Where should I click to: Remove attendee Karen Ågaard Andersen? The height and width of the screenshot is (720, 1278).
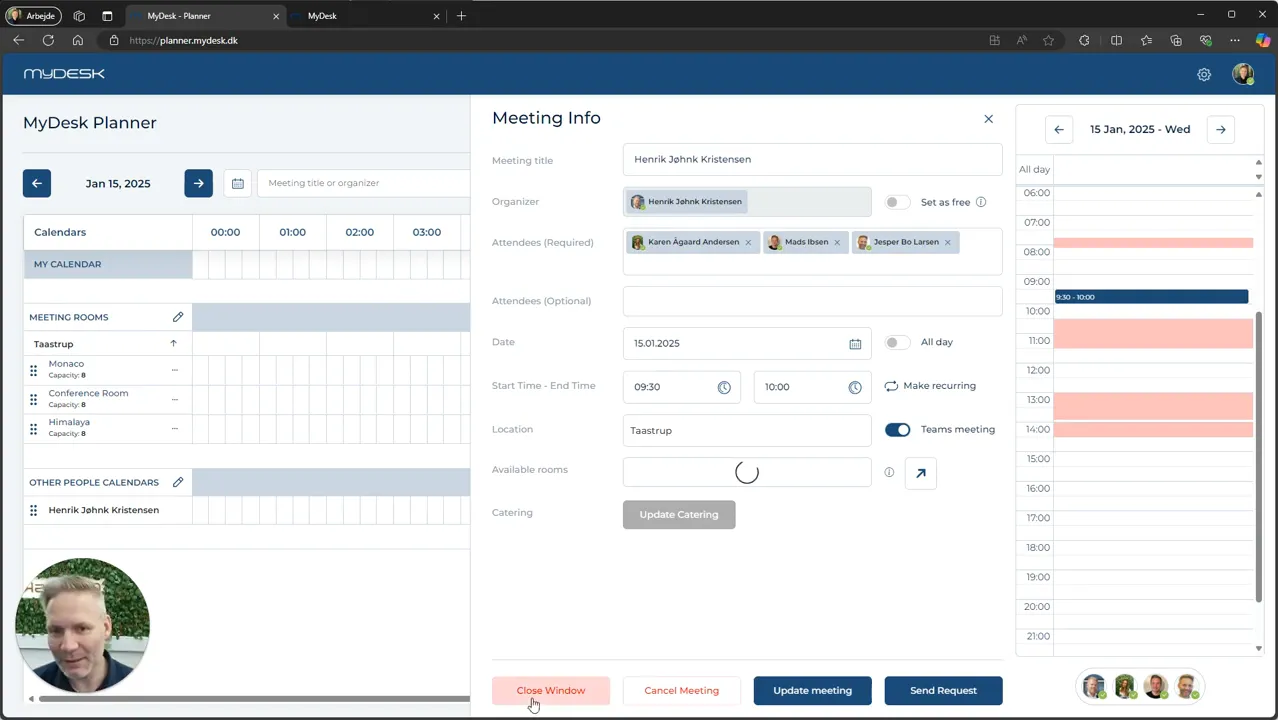[x=748, y=242]
